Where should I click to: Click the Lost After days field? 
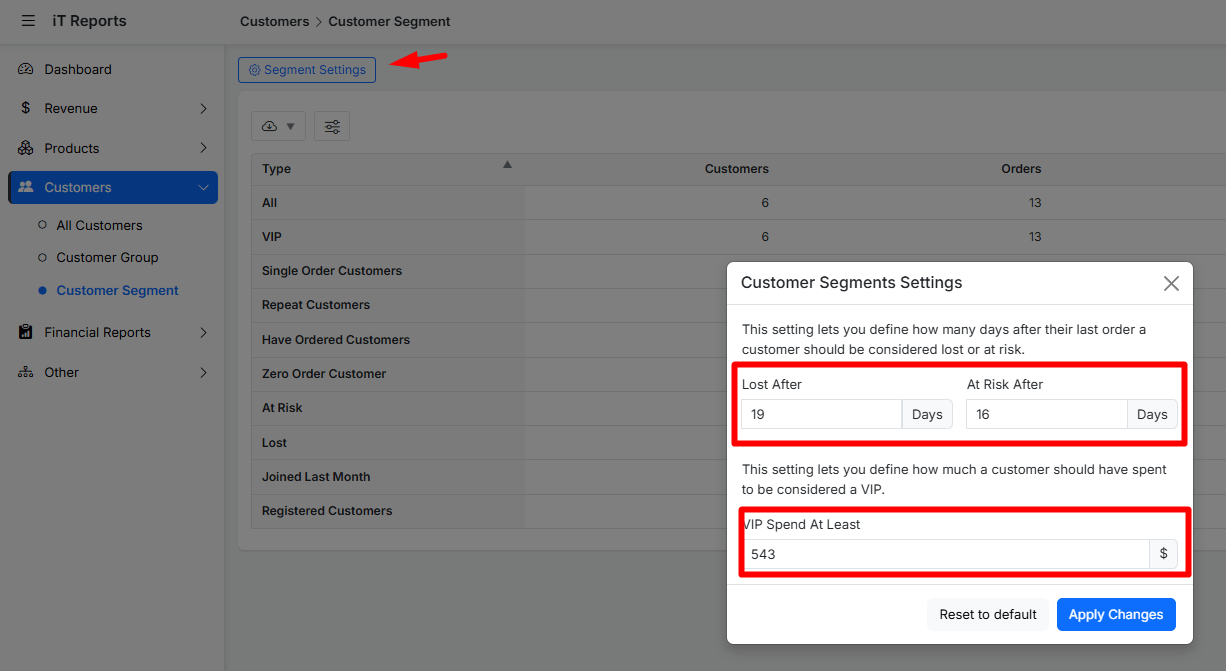[821, 414]
